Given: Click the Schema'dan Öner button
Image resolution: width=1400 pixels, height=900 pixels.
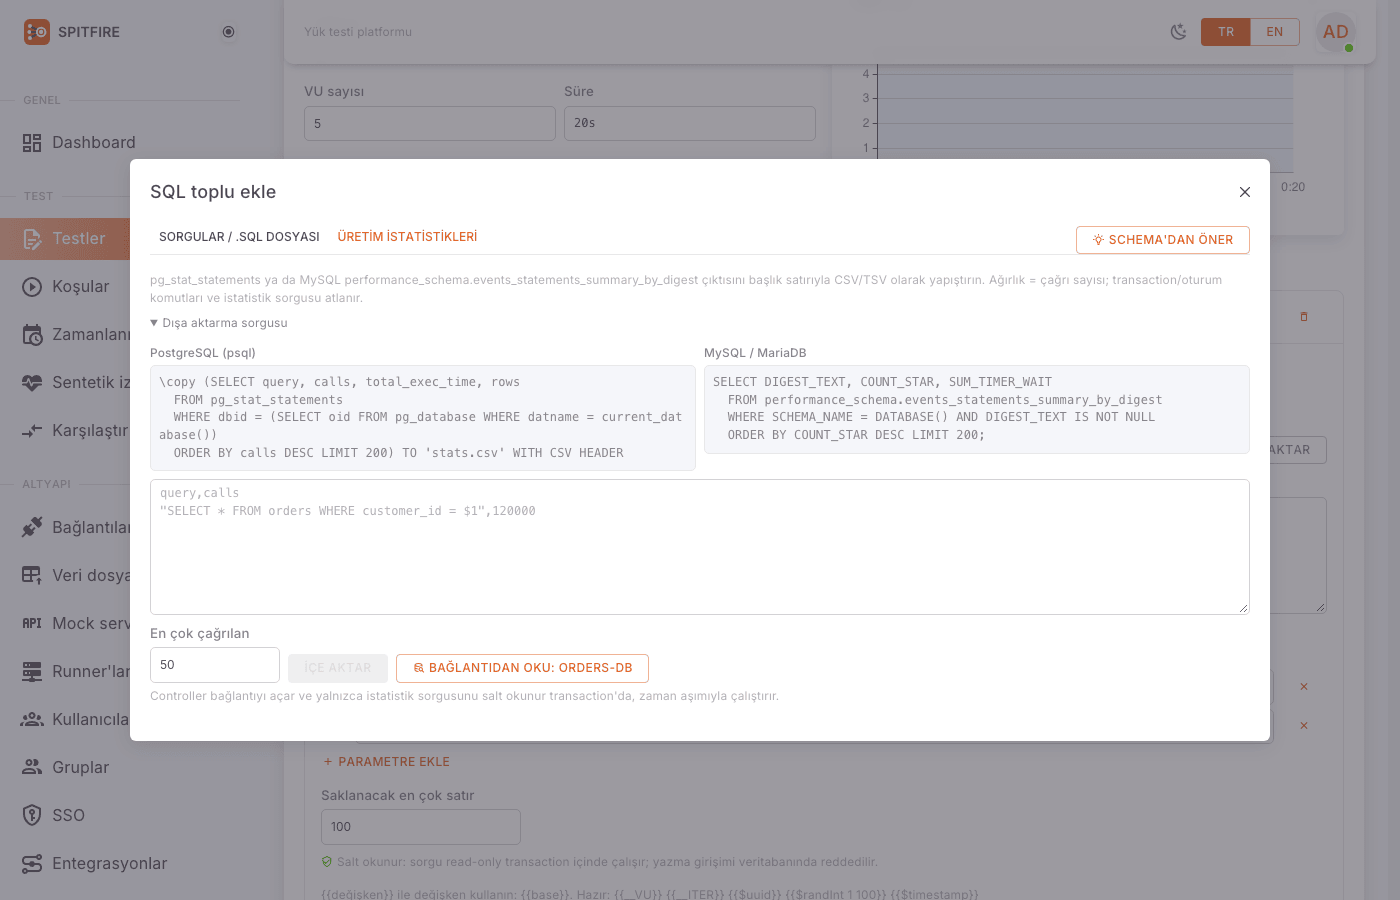Looking at the screenshot, I should tap(1163, 240).
